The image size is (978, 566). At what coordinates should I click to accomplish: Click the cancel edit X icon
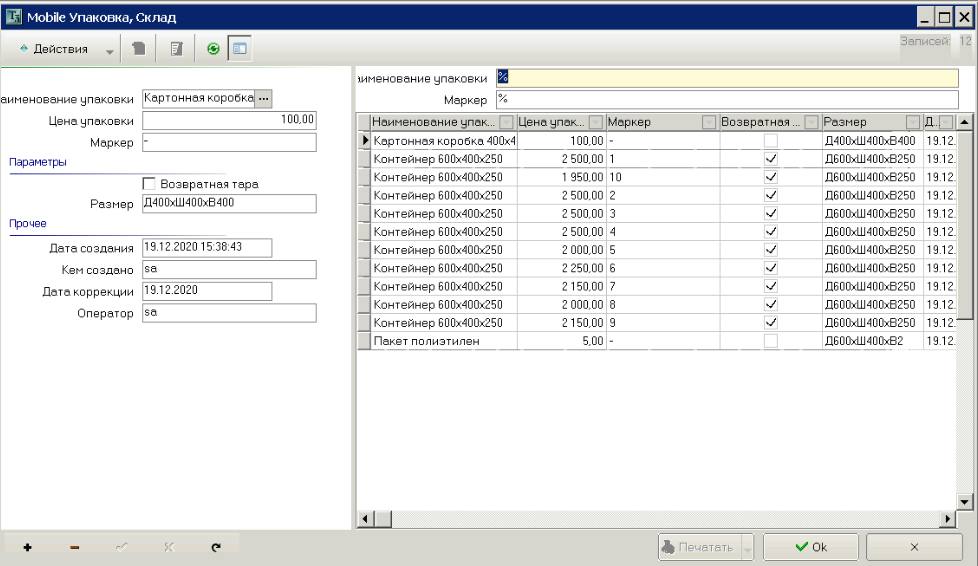(169, 547)
